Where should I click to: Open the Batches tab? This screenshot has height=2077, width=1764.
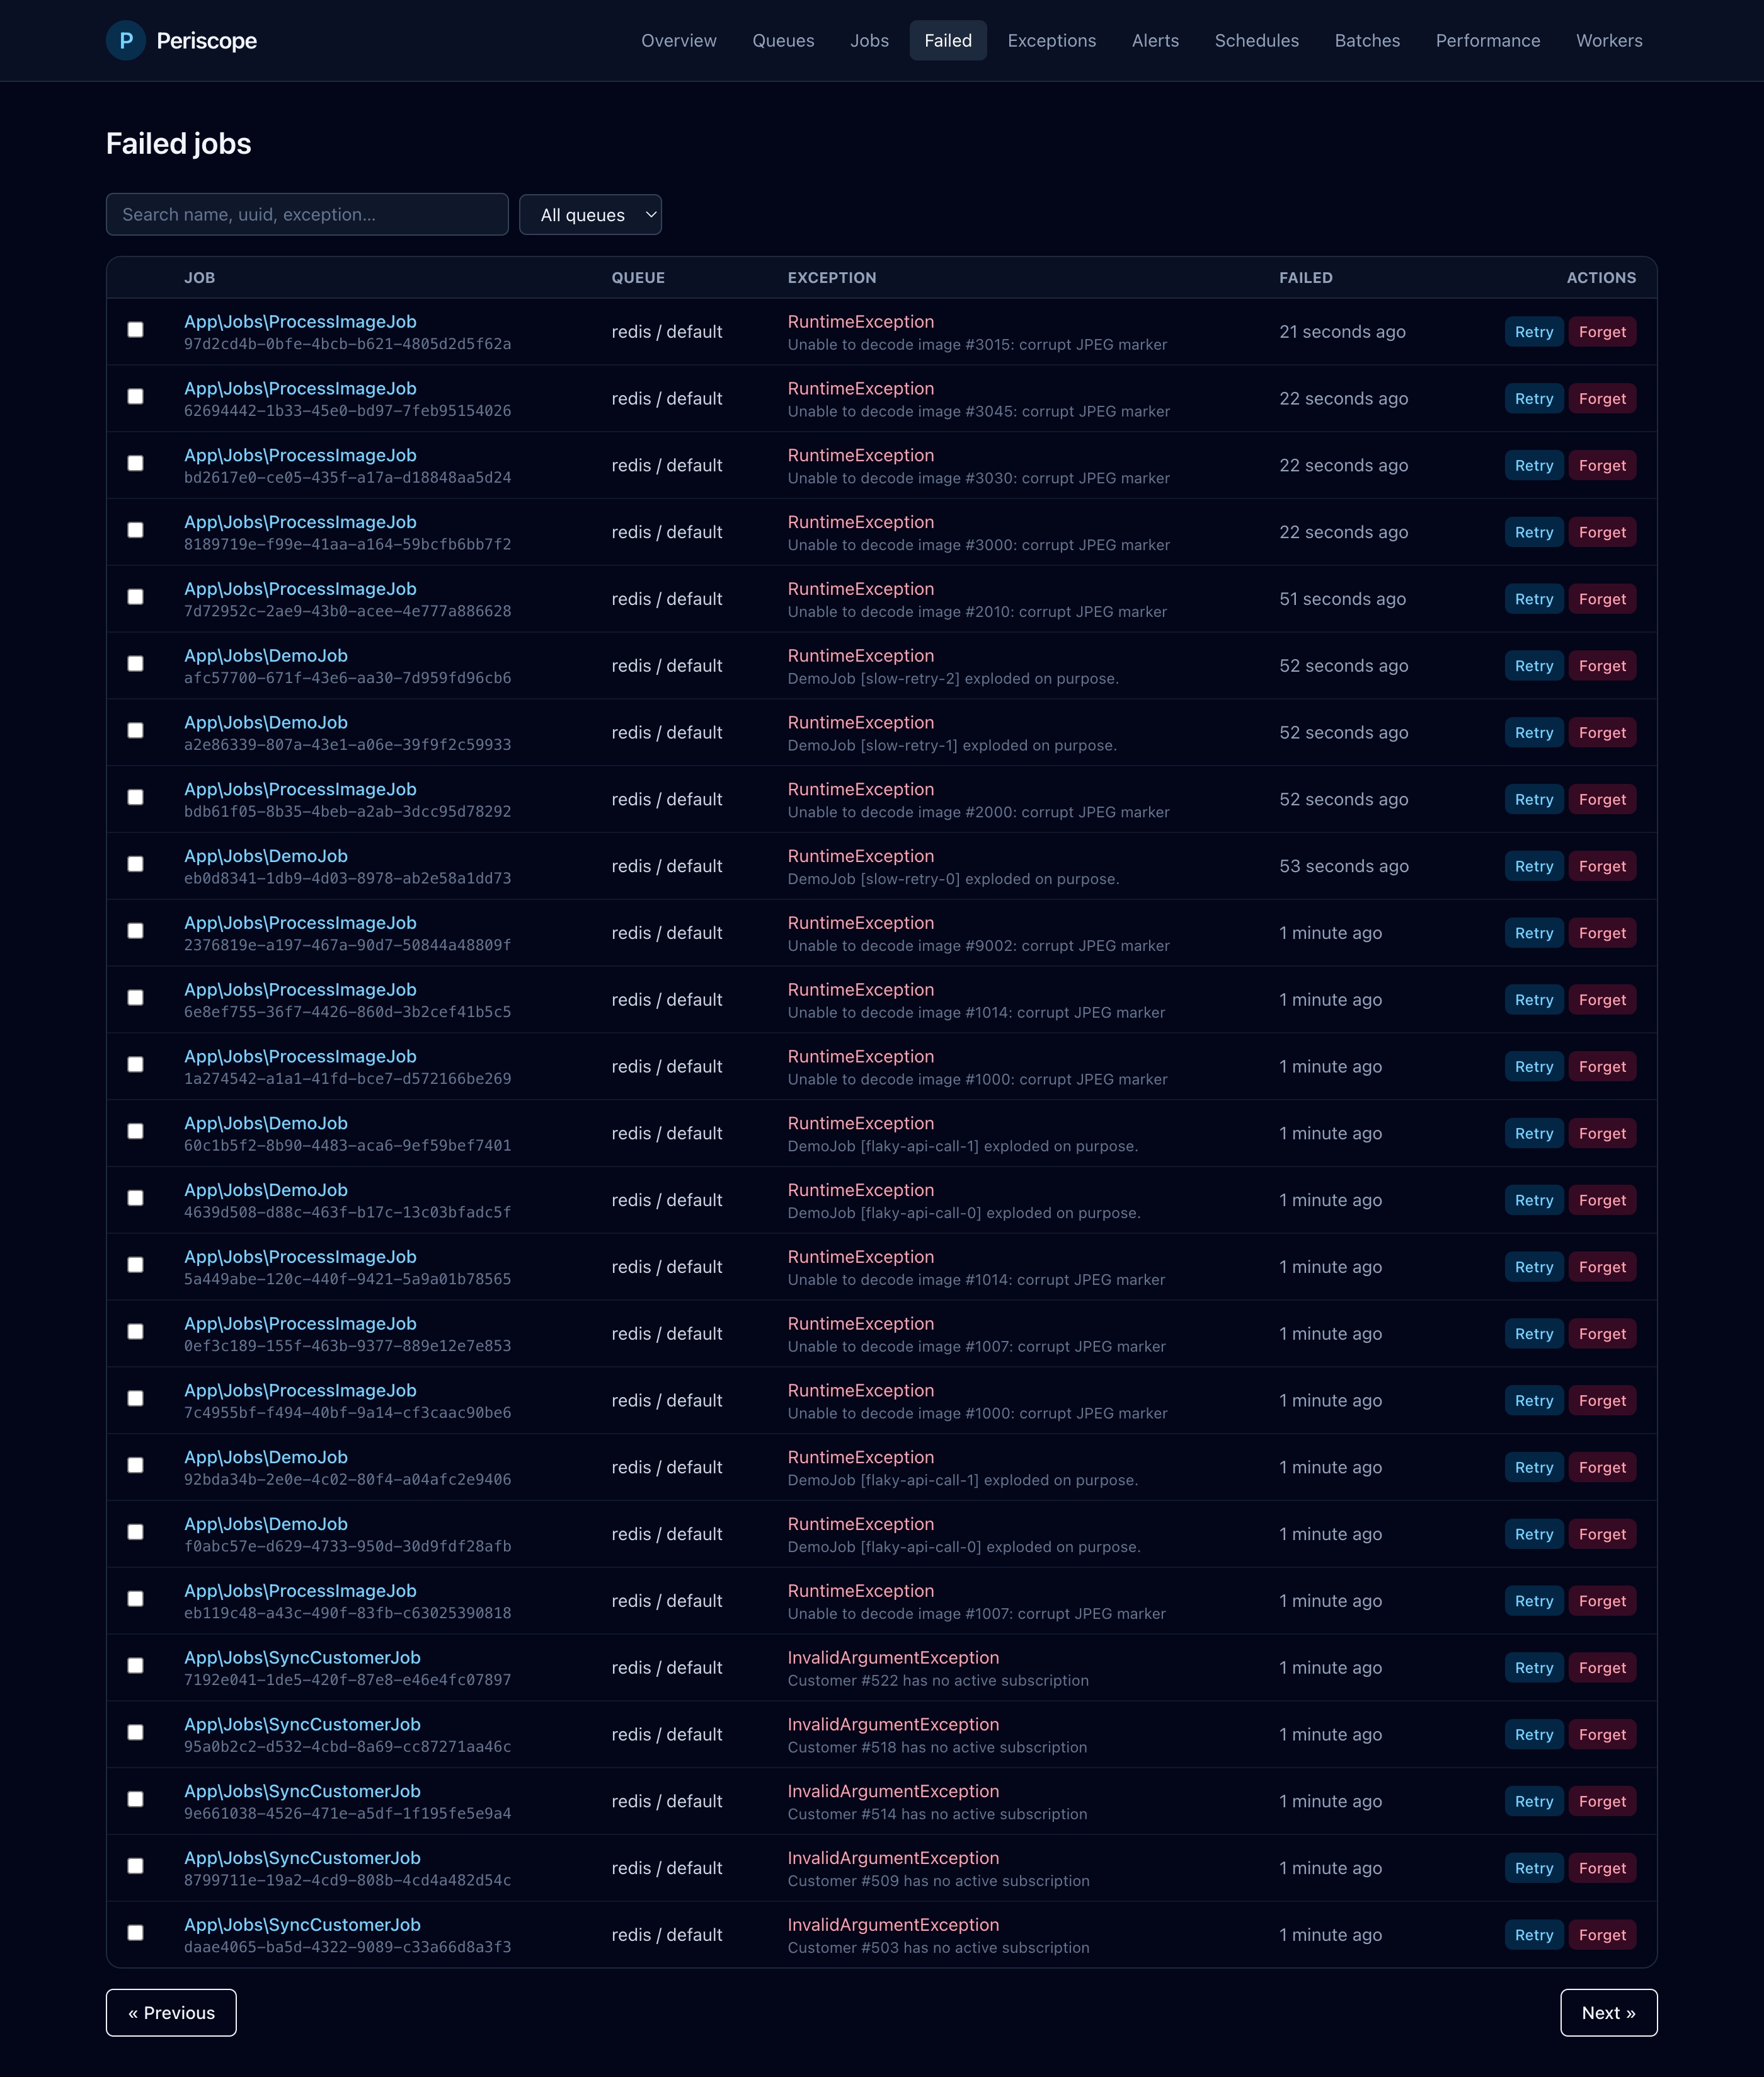pyautogui.click(x=1367, y=40)
